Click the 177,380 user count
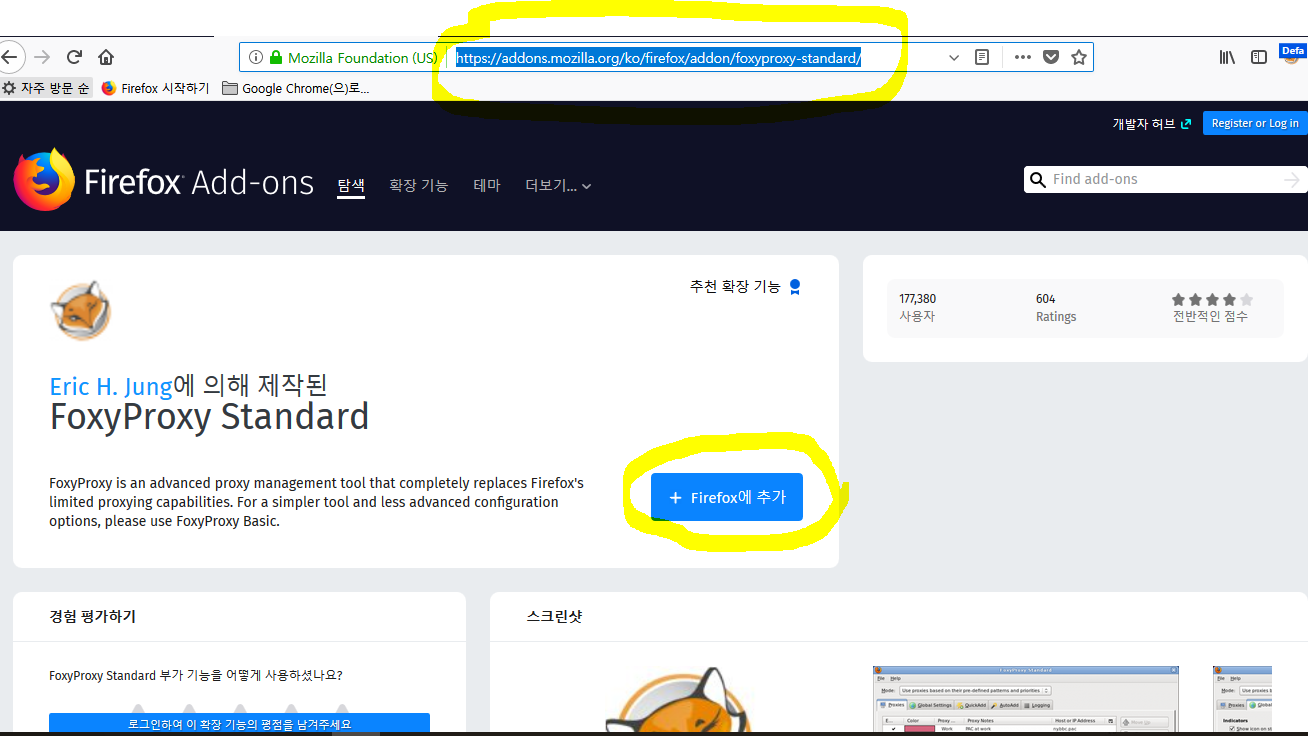1308x736 pixels. 918,299
